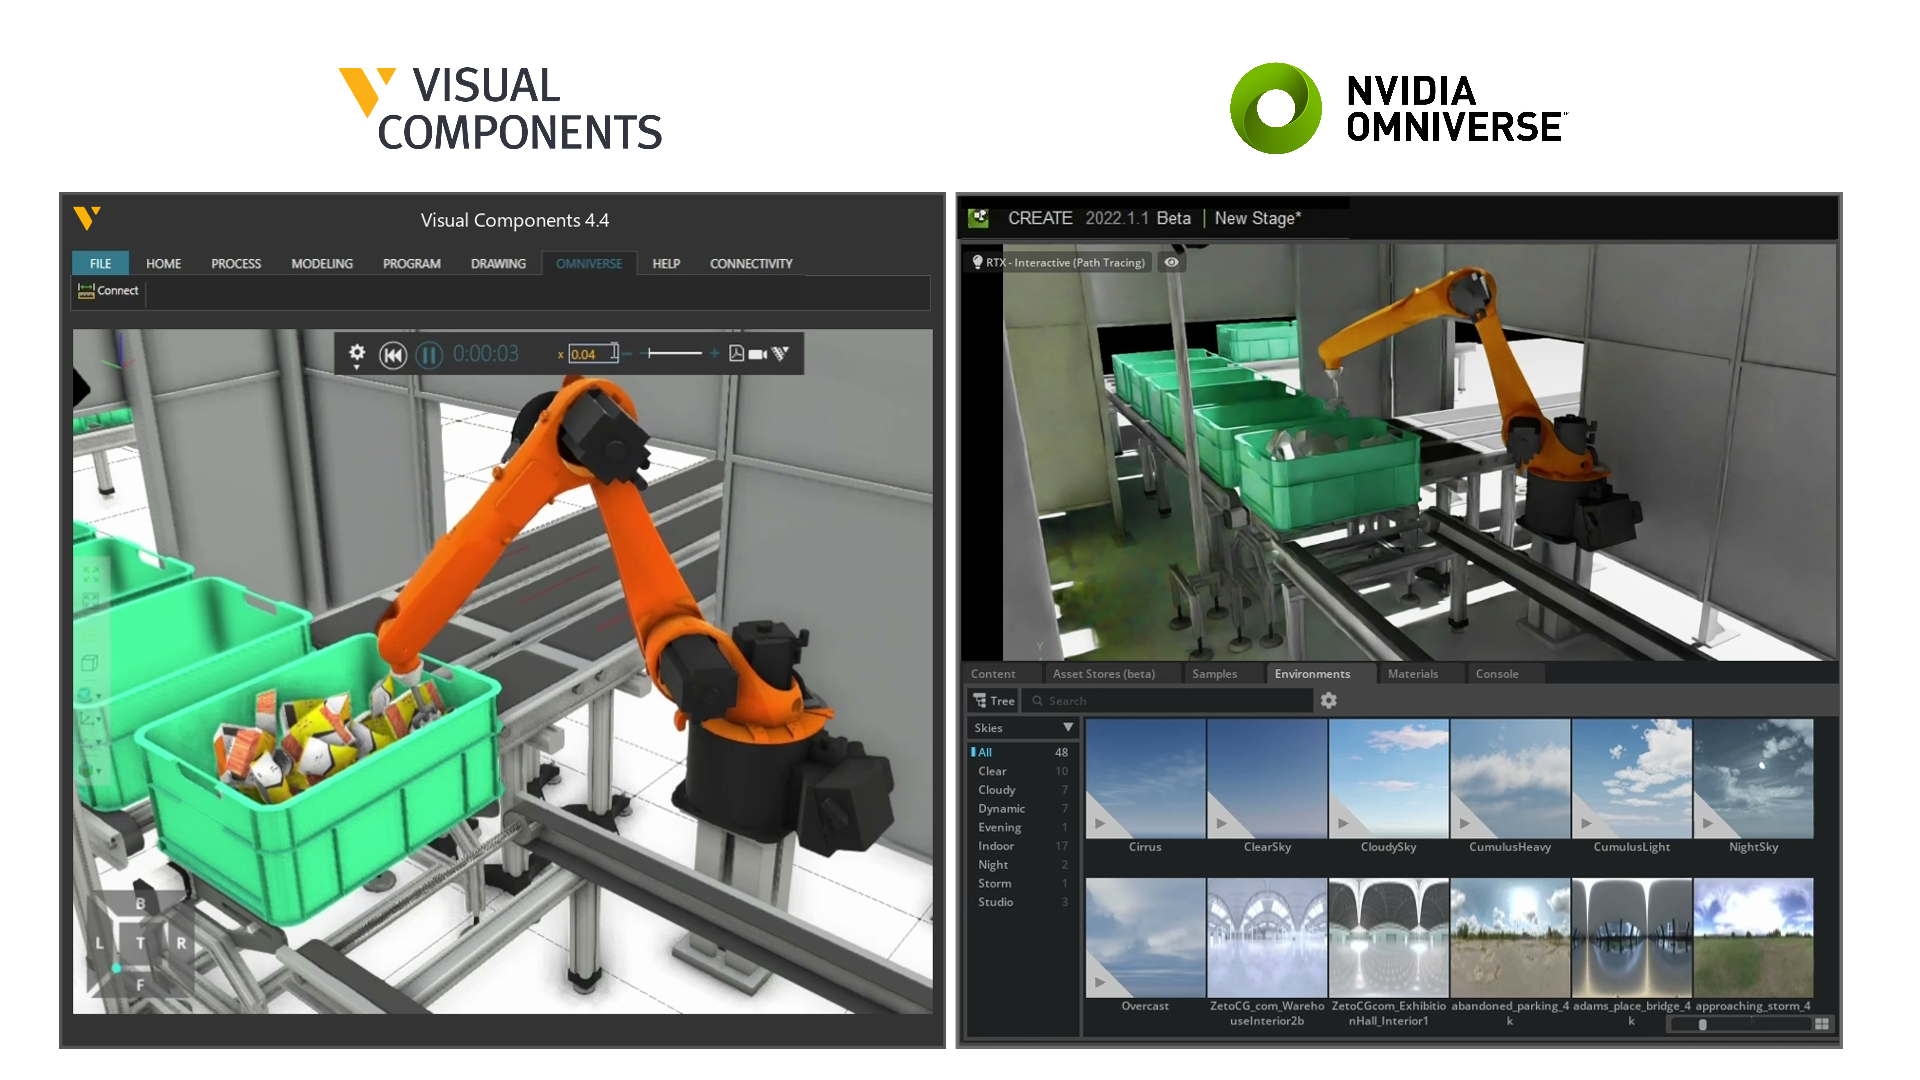Open the playback settings gear

357,352
